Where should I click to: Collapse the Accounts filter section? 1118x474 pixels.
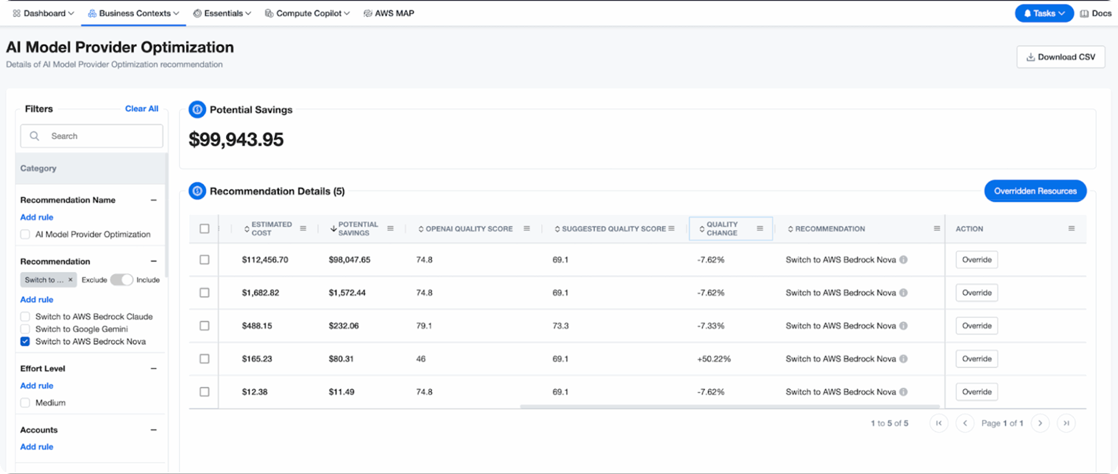pyautogui.click(x=153, y=430)
